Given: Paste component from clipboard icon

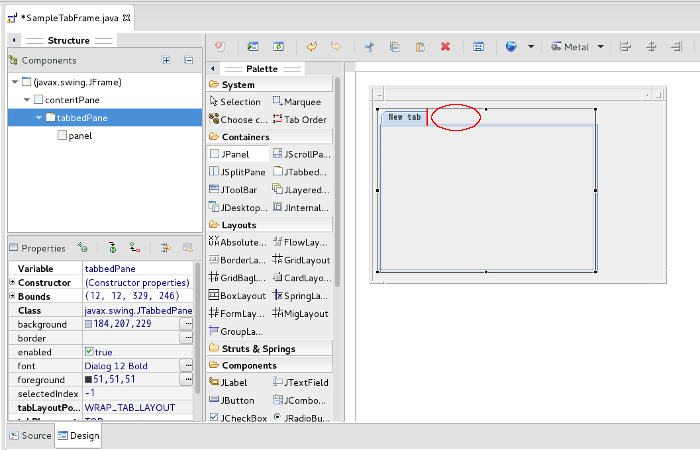Looking at the screenshot, I should pyautogui.click(x=420, y=46).
